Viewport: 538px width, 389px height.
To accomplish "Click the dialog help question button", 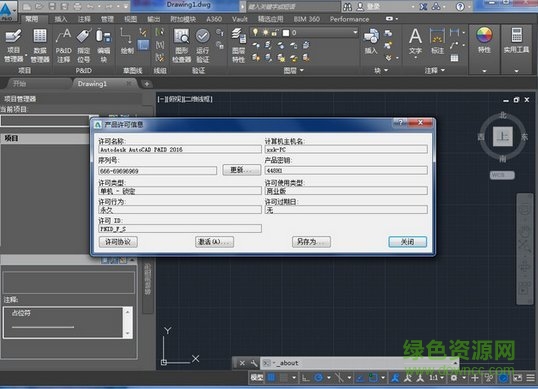I will tap(400, 122).
